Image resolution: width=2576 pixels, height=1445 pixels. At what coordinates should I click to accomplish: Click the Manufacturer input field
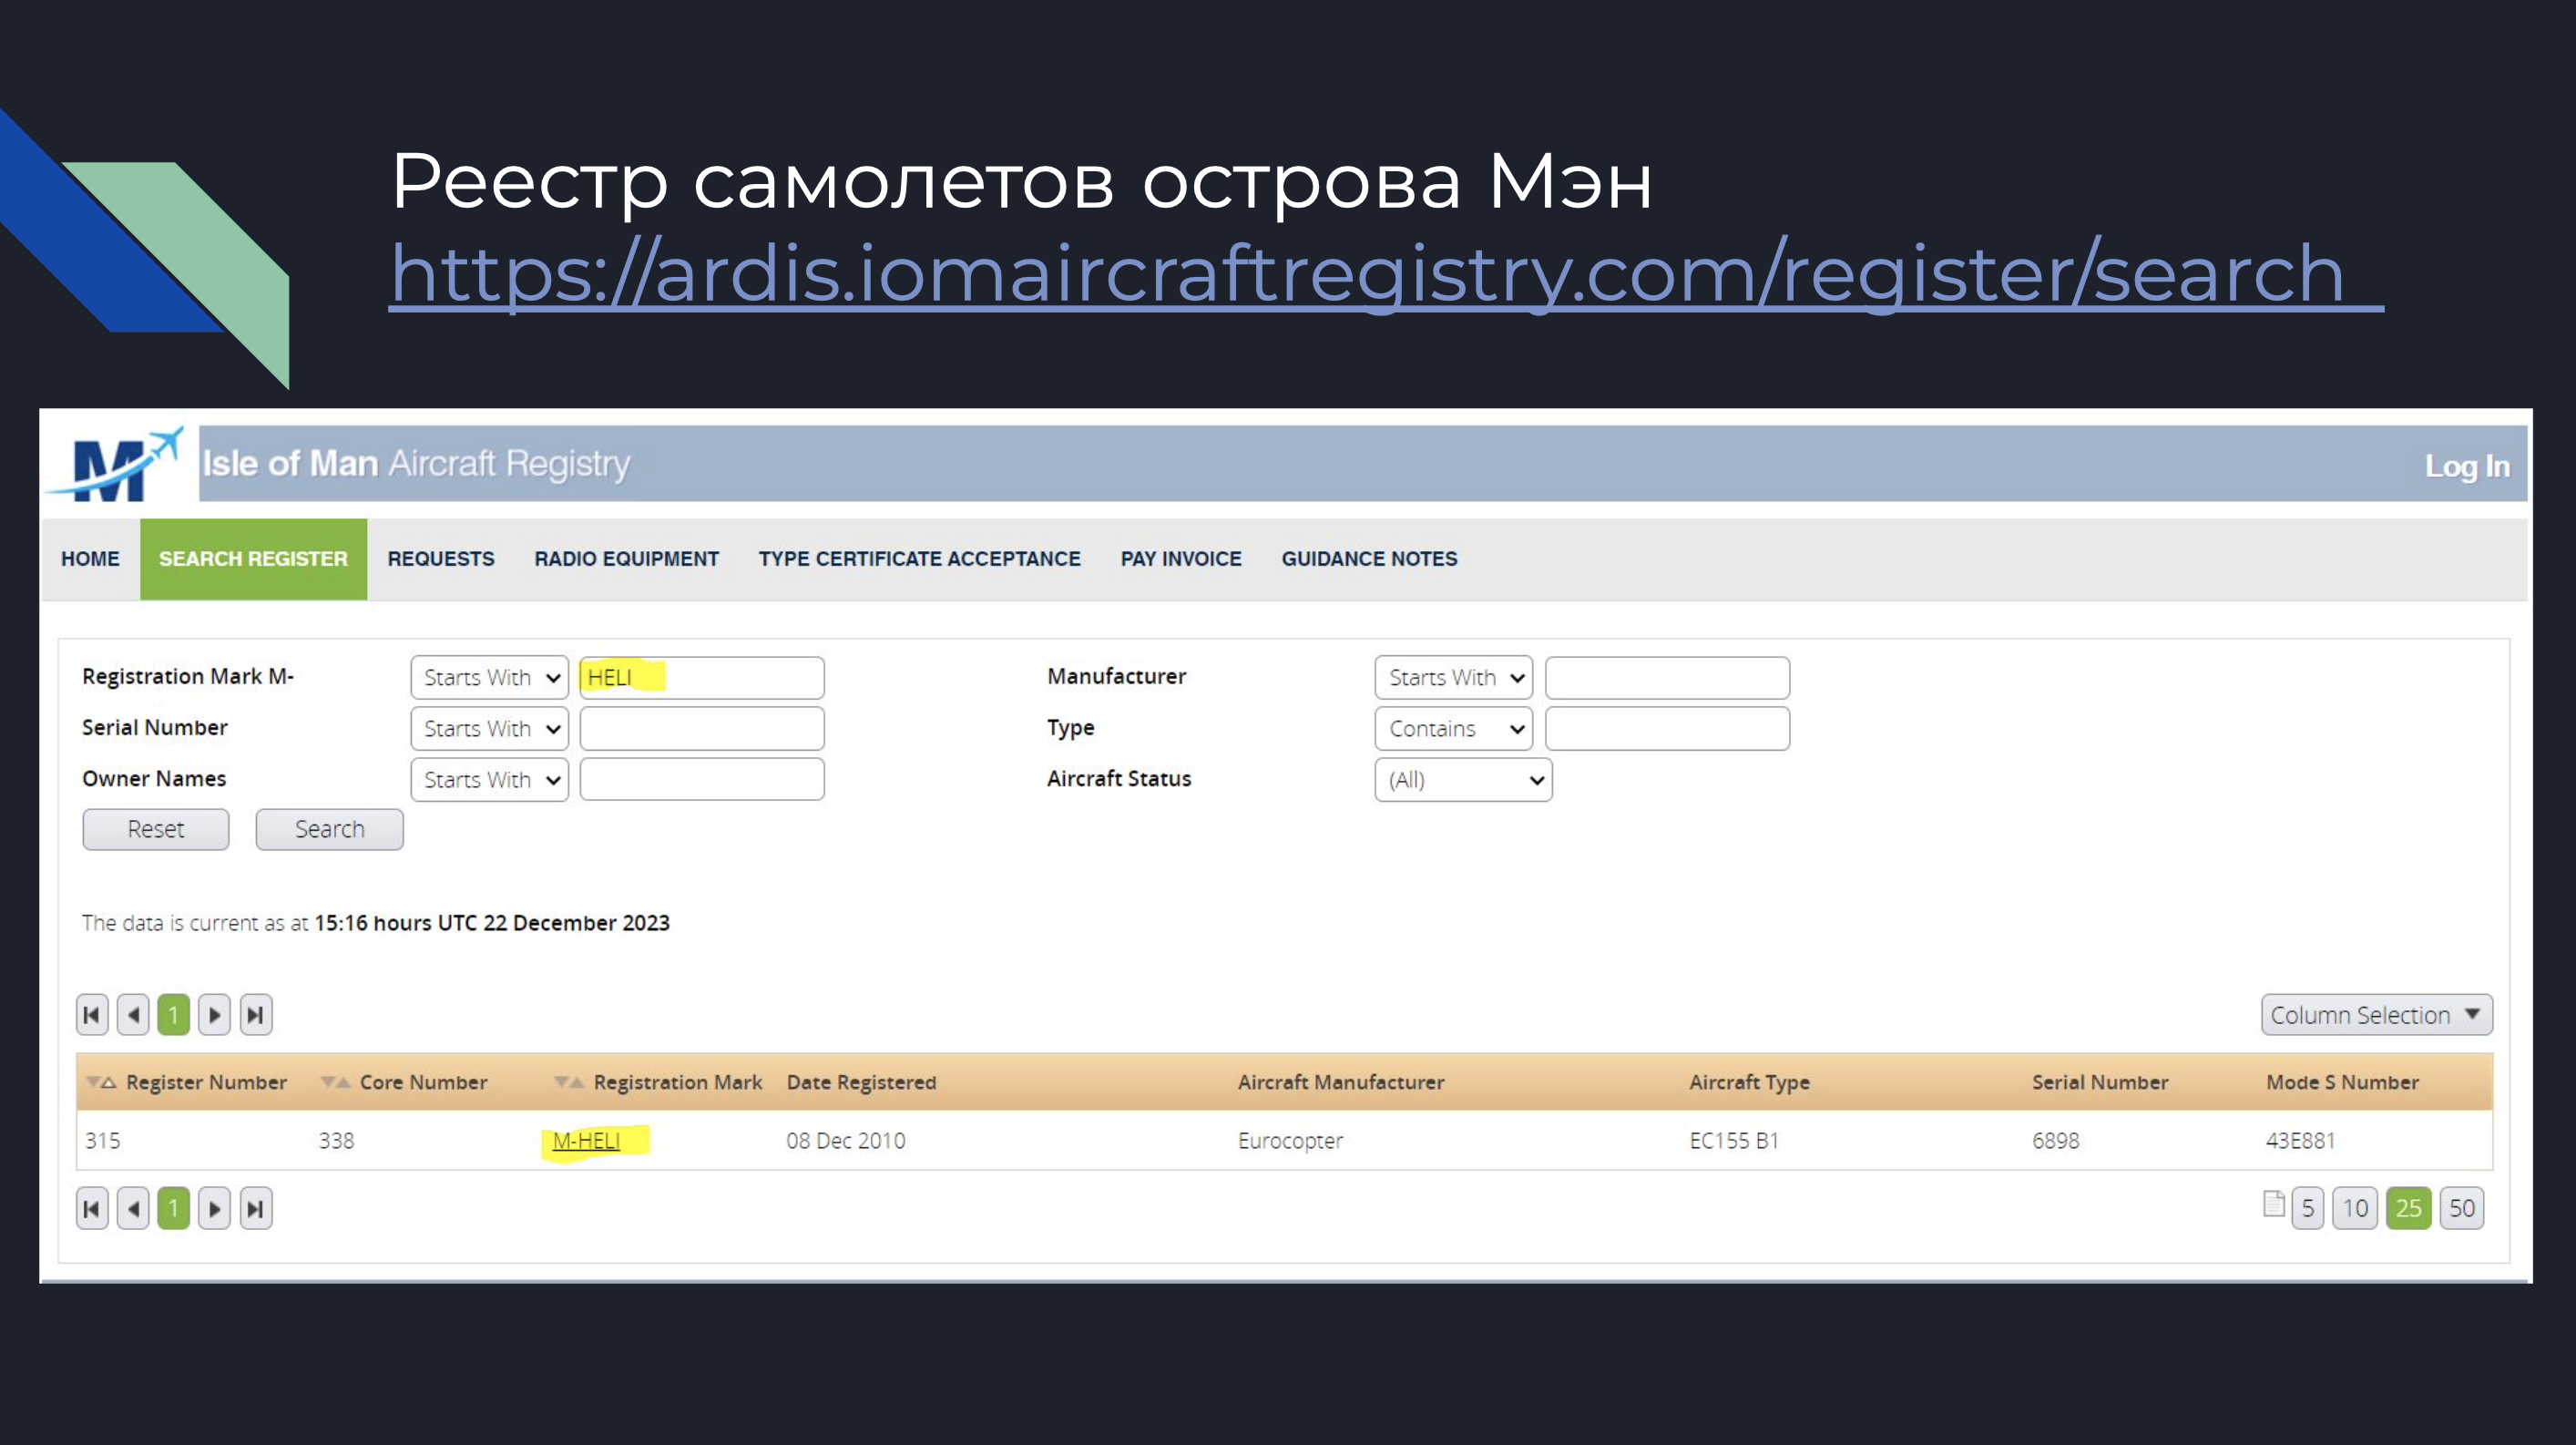pyautogui.click(x=1667, y=677)
